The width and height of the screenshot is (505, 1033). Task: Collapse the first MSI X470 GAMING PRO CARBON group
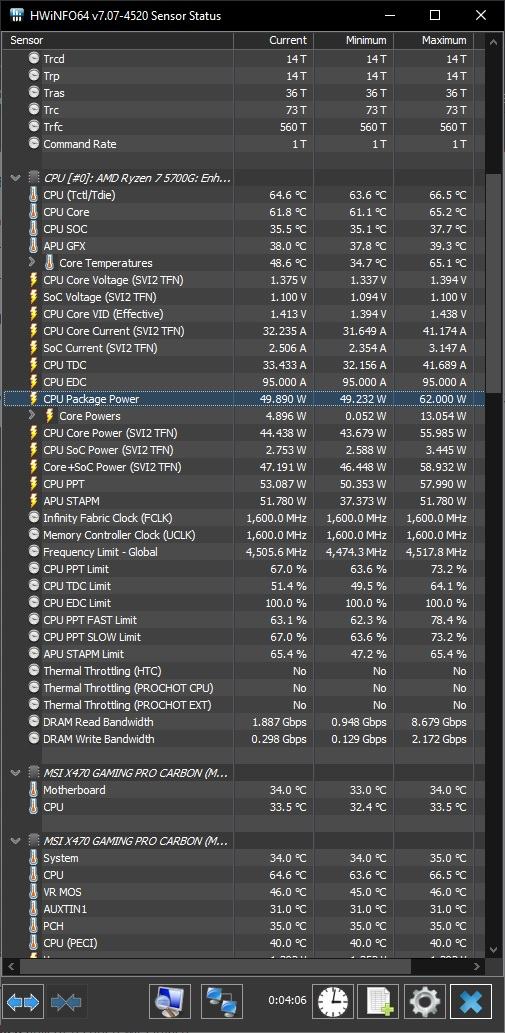pyautogui.click(x=16, y=773)
